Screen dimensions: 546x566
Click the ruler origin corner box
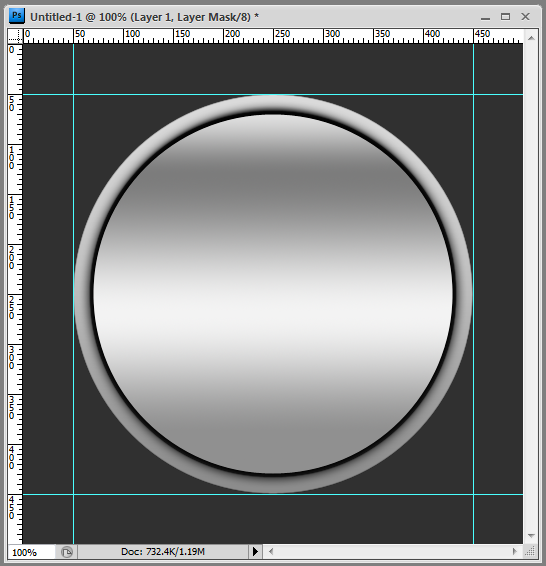(15, 36)
